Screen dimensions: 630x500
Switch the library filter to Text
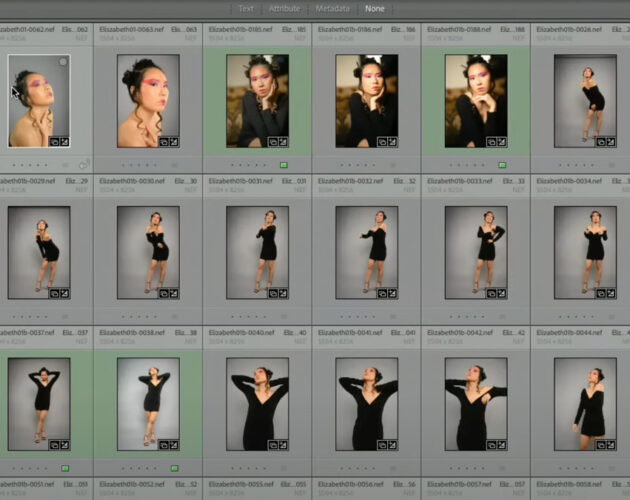[246, 8]
